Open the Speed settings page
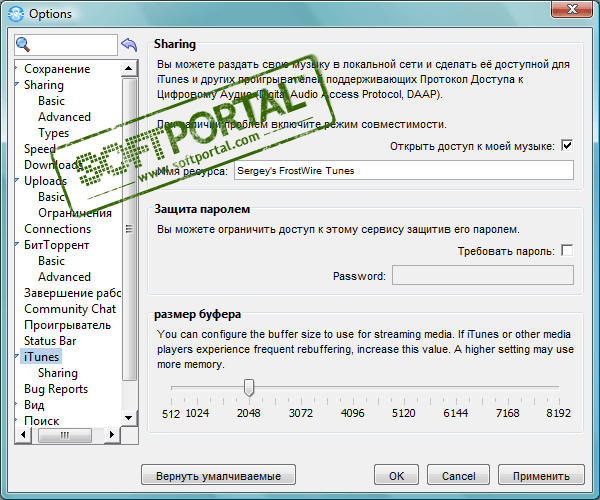This screenshot has width=600, height=500. point(40,149)
